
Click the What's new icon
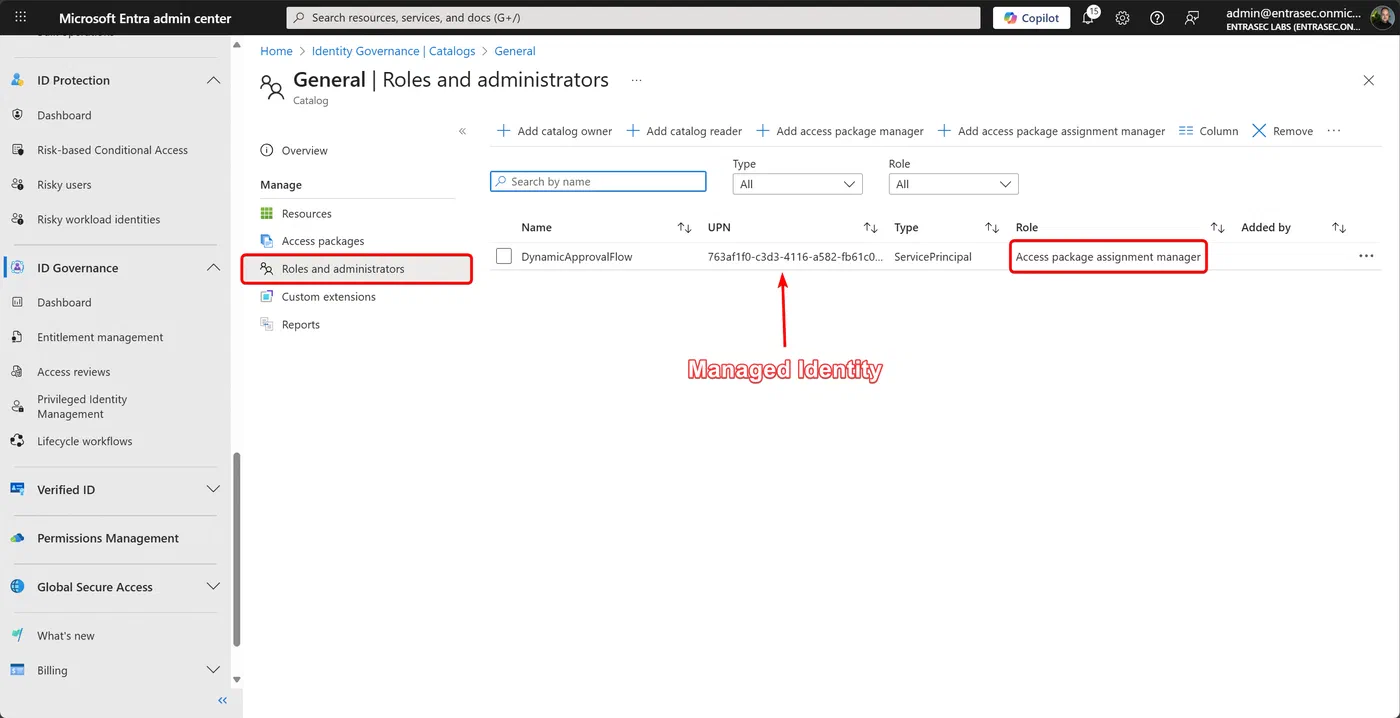point(17,636)
